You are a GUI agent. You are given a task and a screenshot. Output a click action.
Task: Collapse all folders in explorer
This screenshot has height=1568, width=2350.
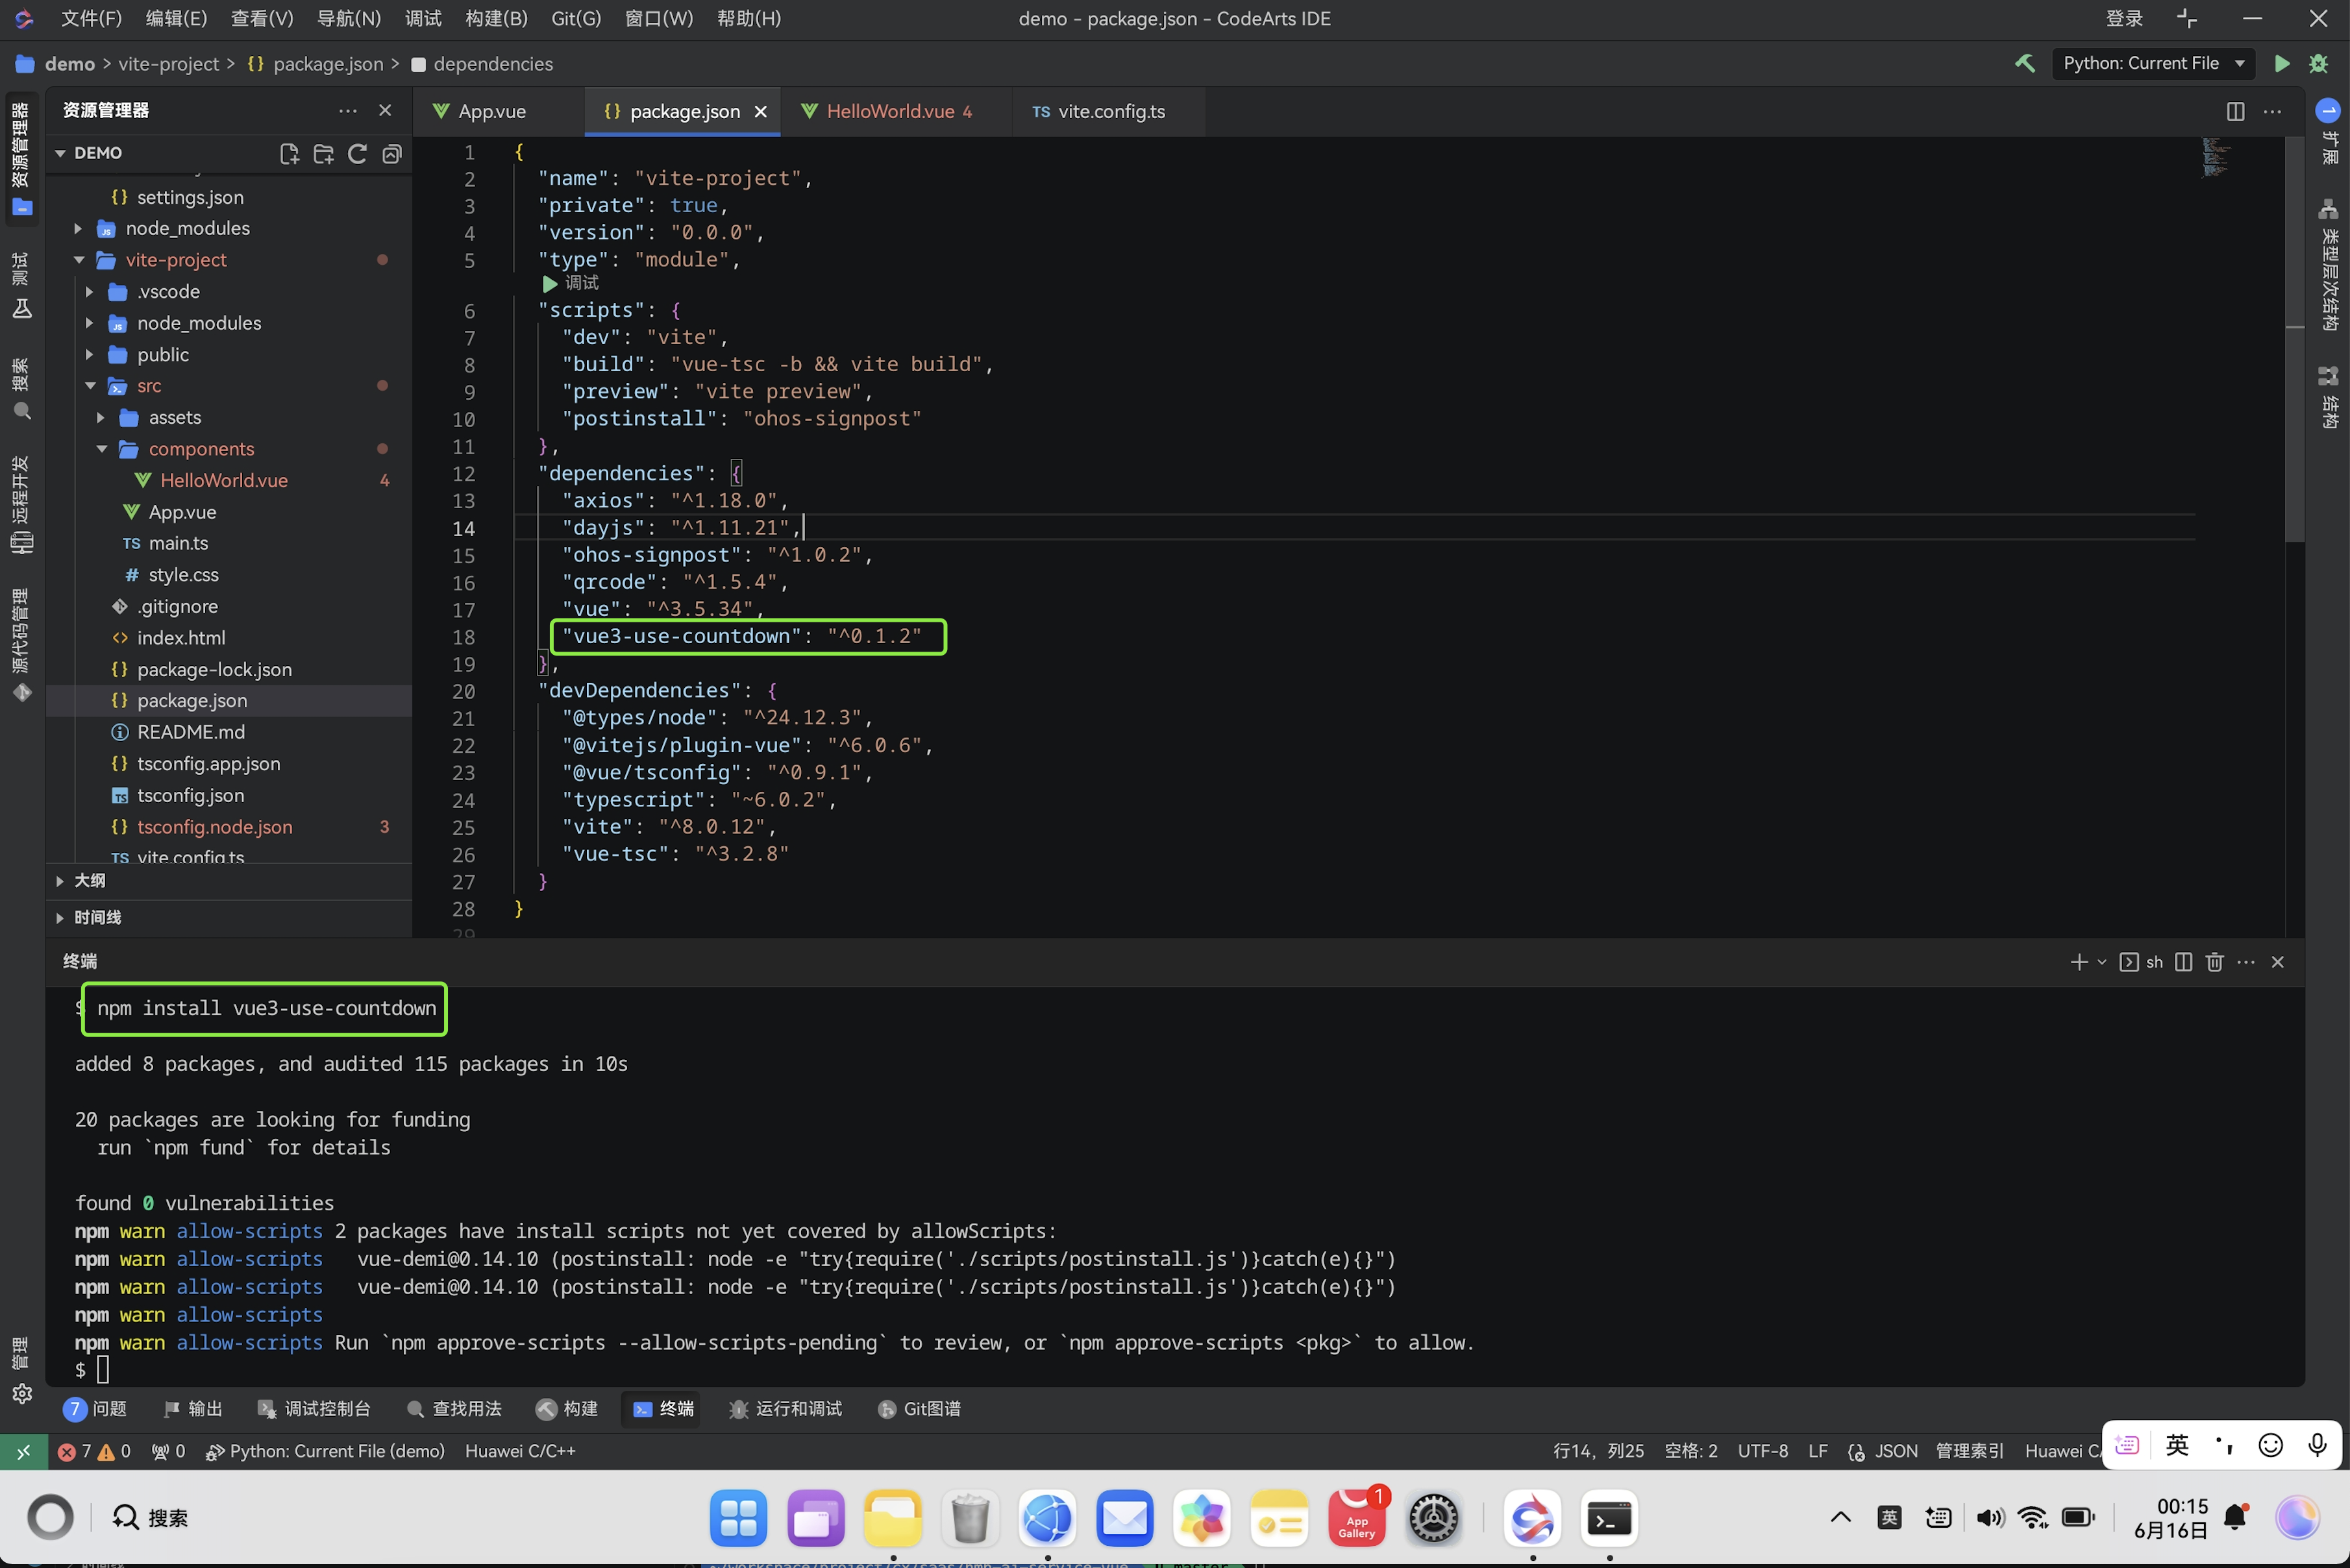click(392, 153)
